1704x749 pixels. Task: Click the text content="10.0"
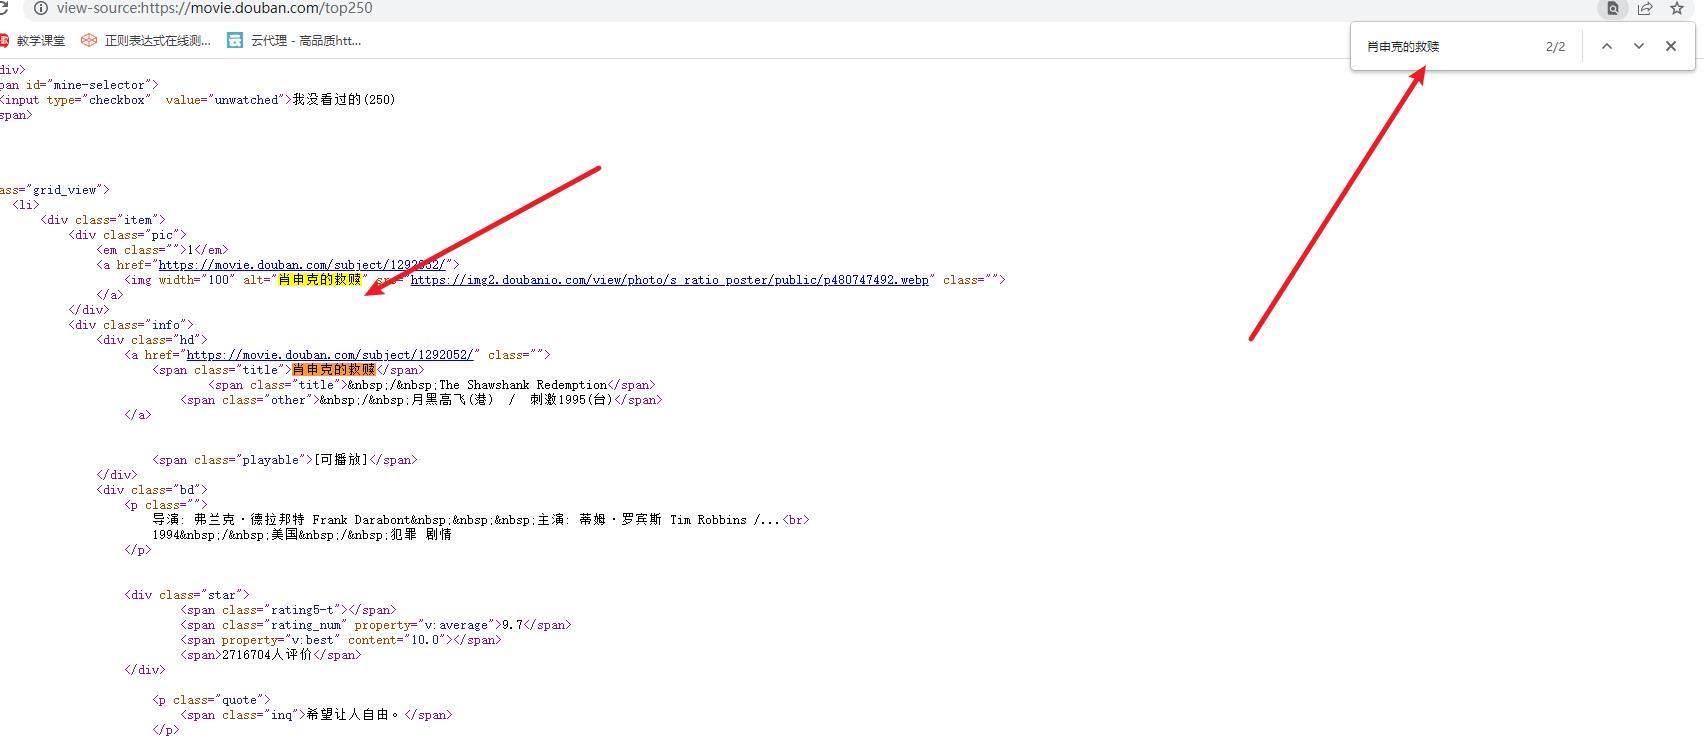tap(395, 640)
